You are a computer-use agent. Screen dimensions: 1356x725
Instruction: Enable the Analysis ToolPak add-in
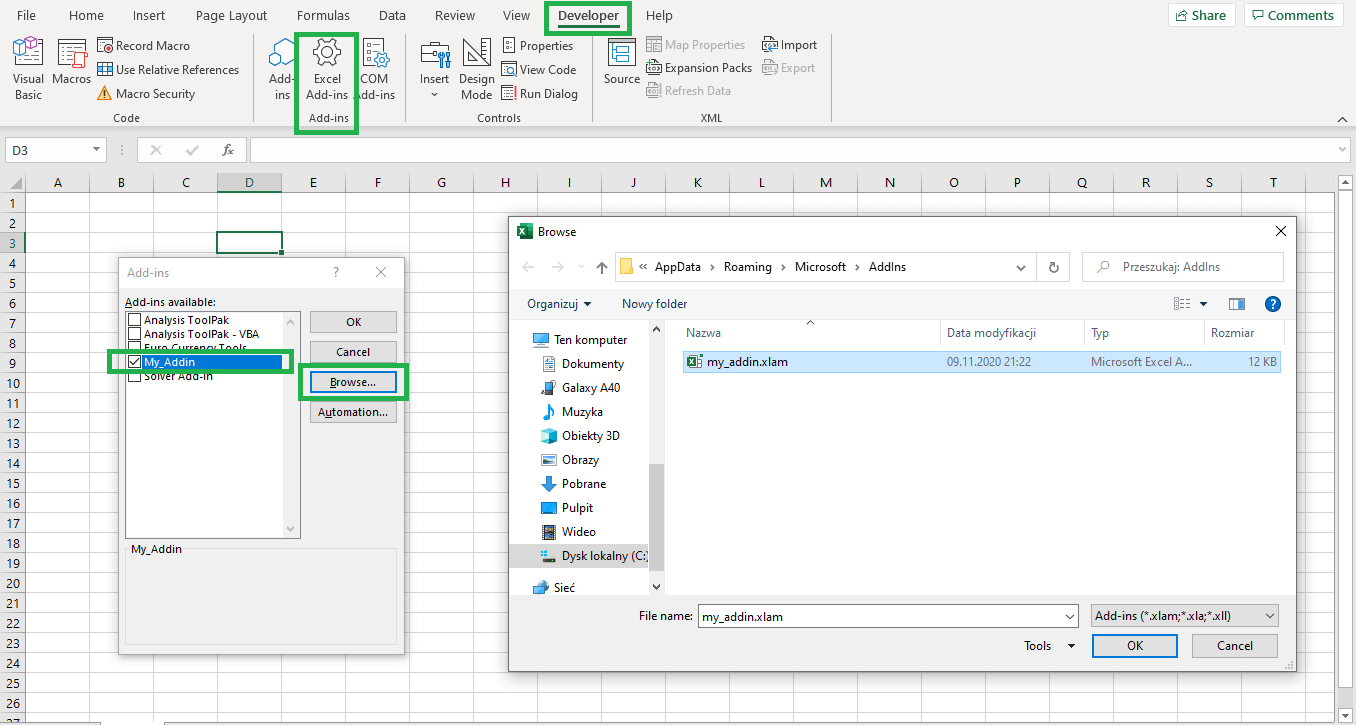(x=136, y=319)
